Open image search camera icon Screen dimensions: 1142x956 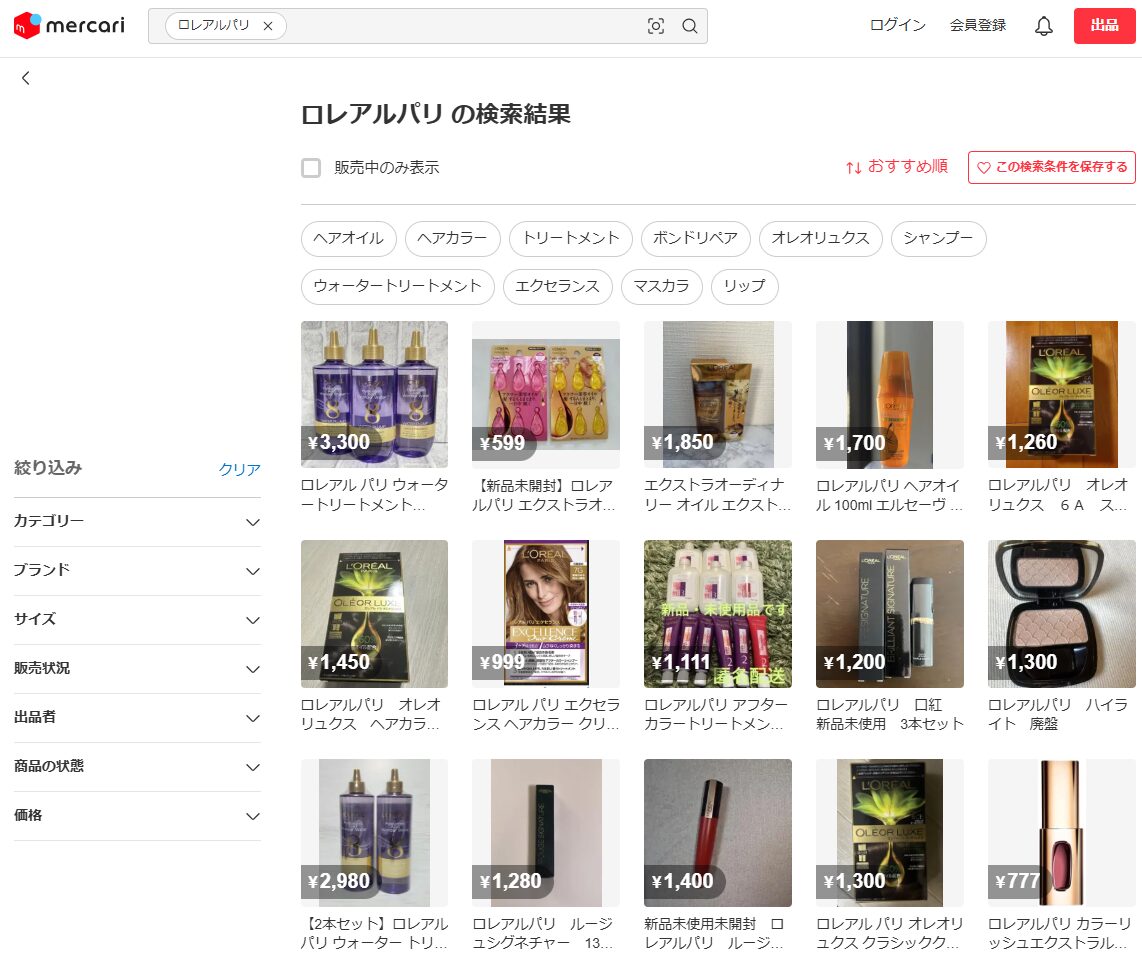[x=655, y=26]
